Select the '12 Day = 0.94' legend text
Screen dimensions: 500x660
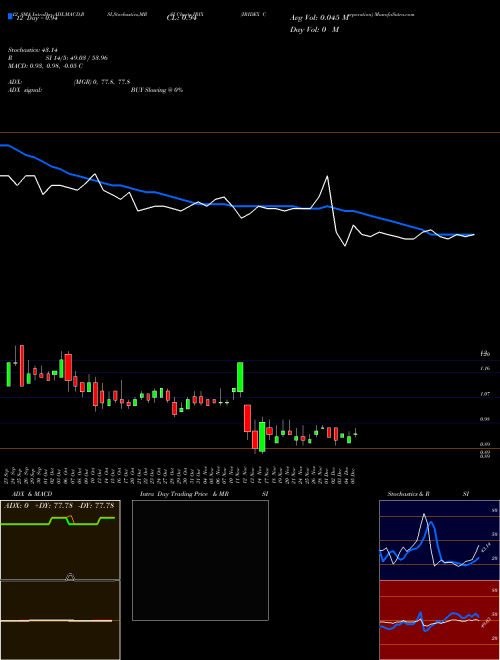coord(36,18)
